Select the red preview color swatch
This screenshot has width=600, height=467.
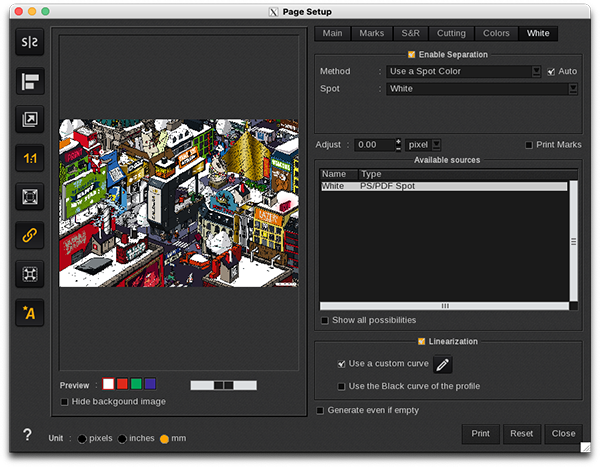[122, 384]
